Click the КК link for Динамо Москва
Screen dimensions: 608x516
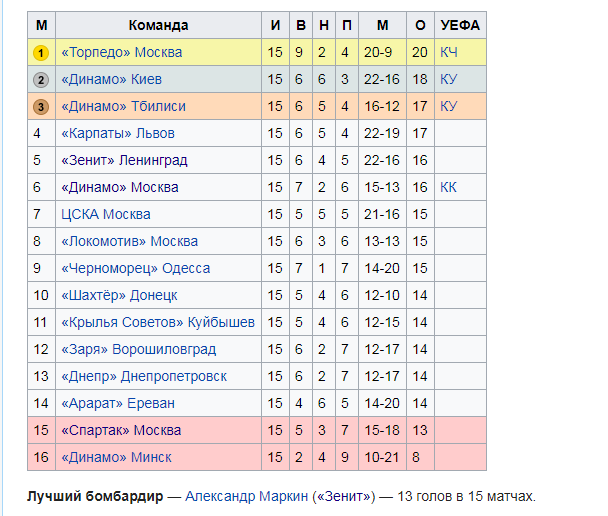pos(449,187)
